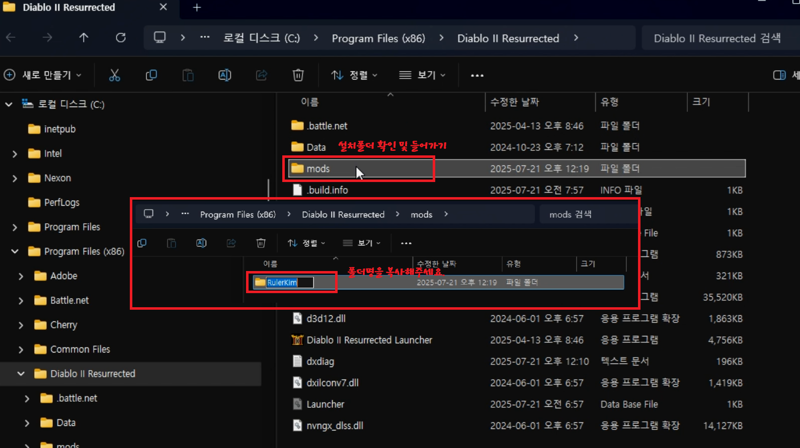Click the three-dot menu in inset mods window
Screen dimensions: 800x448
tap(406, 243)
